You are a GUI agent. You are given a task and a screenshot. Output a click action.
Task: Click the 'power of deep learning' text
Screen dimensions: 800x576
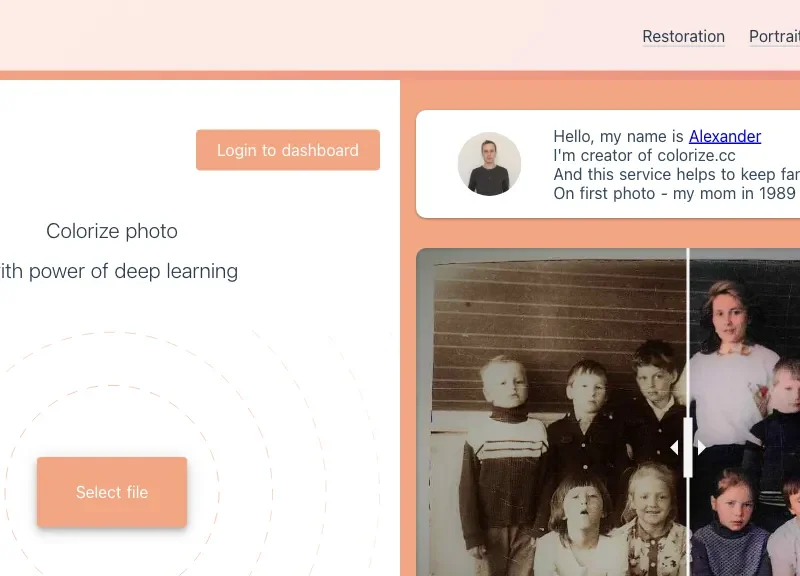(133, 271)
